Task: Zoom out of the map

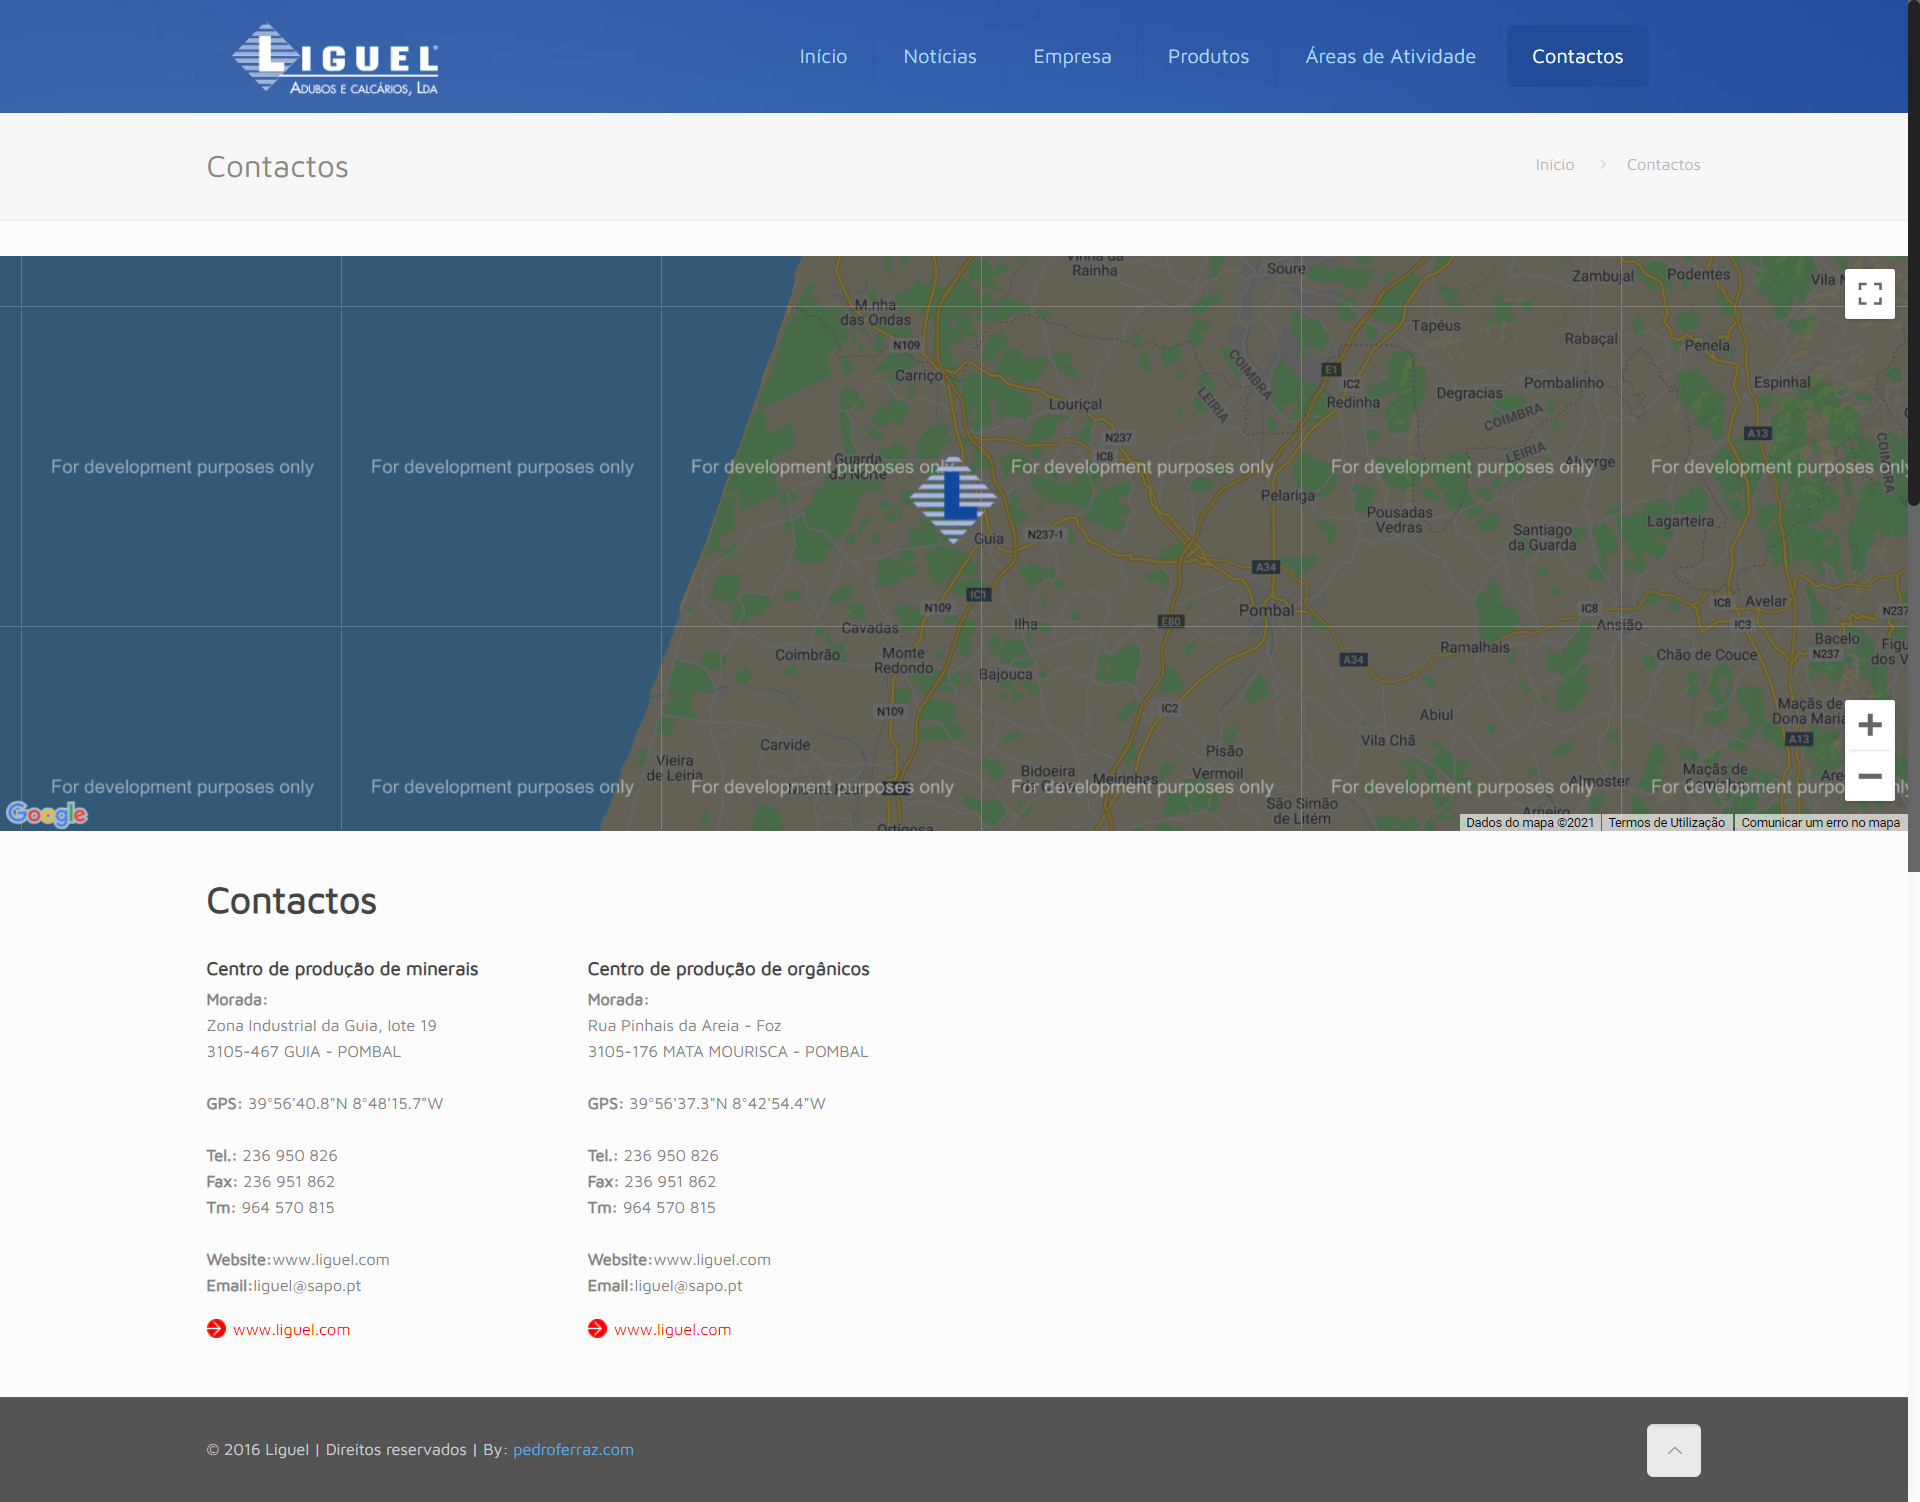Action: click(x=1869, y=776)
